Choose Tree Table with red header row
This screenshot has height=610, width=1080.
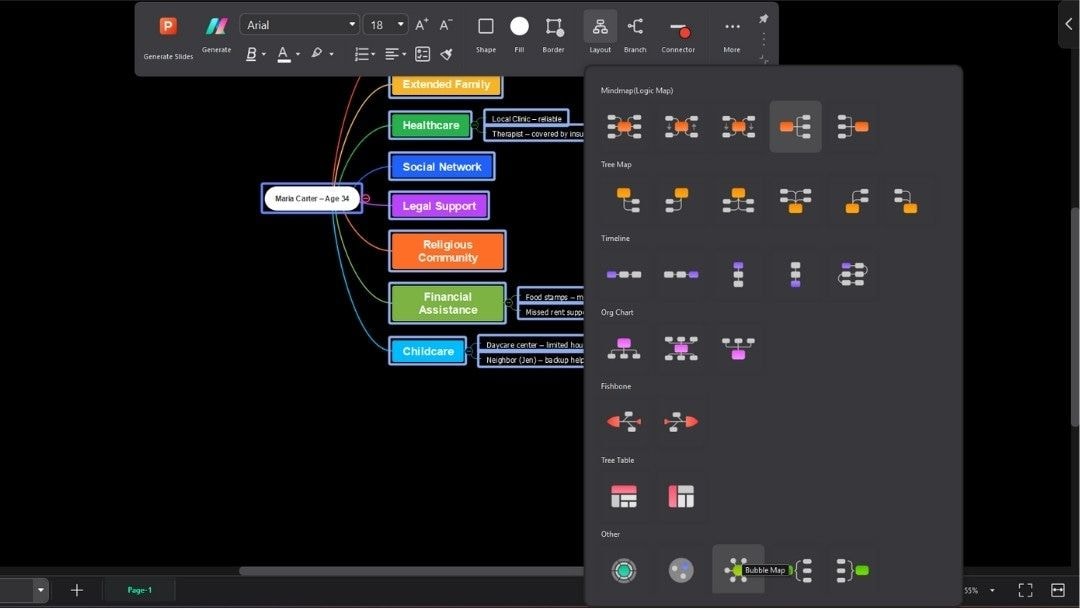click(x=624, y=496)
